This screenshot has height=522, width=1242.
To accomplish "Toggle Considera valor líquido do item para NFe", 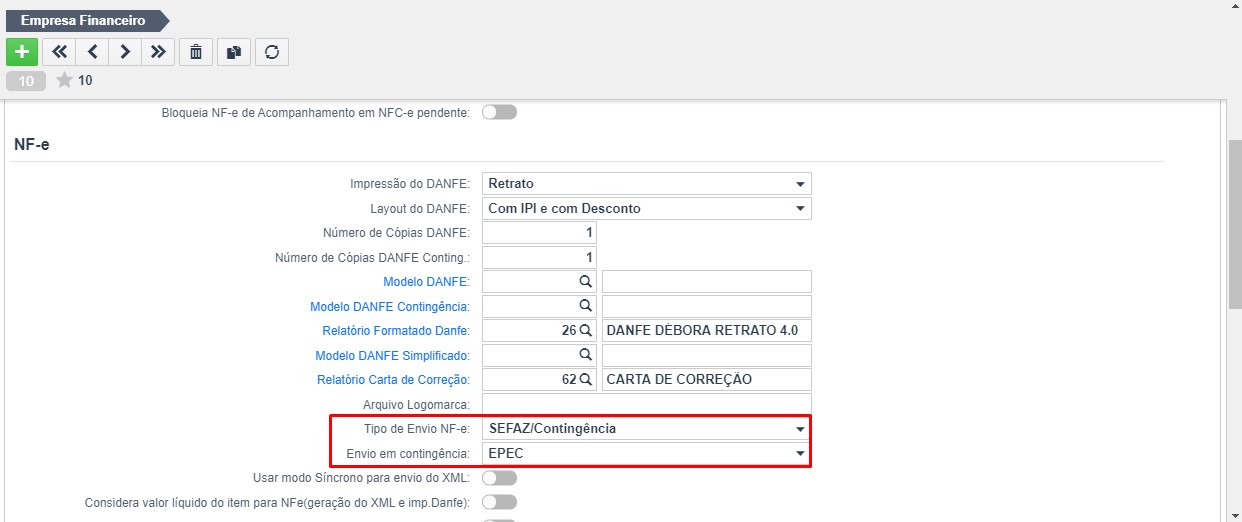I will tap(499, 502).
